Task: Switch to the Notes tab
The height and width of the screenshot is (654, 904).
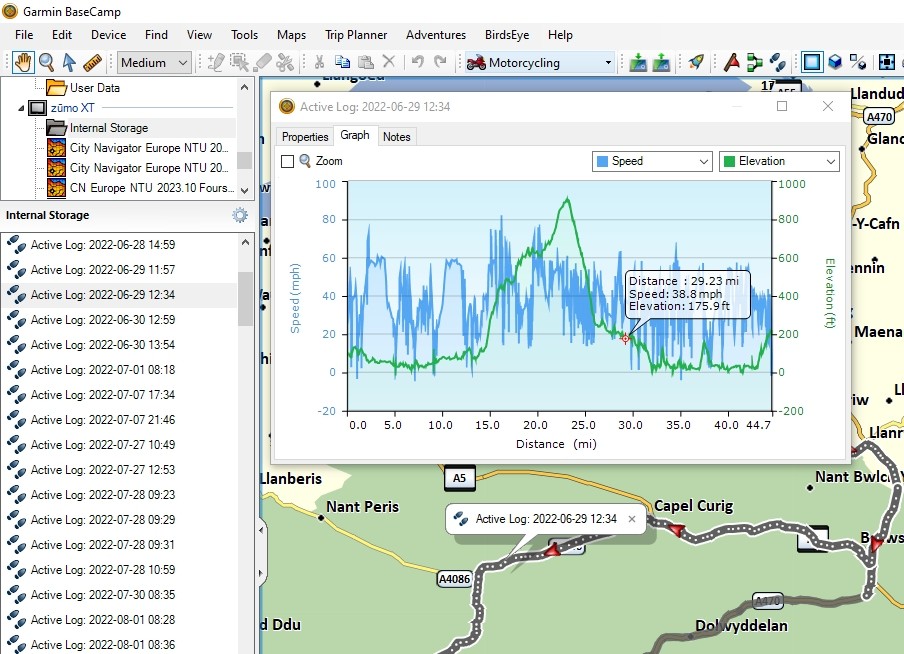Action: click(x=397, y=137)
